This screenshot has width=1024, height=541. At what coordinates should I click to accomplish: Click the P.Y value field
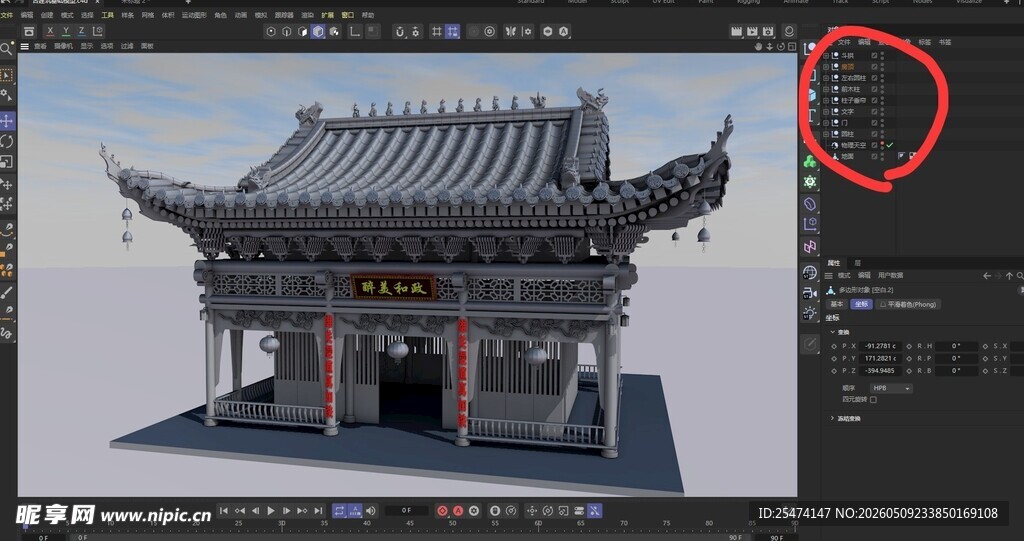880,358
